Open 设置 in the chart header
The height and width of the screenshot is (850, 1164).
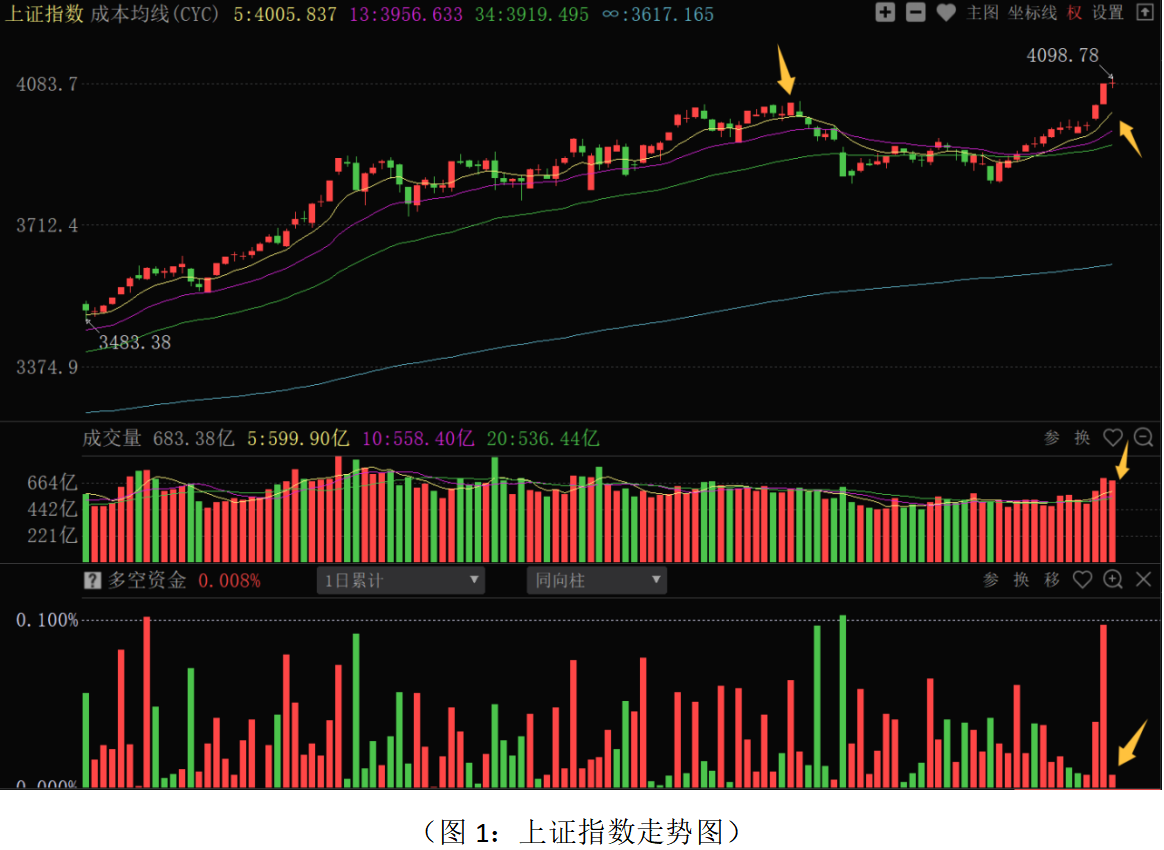pyautogui.click(x=1108, y=13)
